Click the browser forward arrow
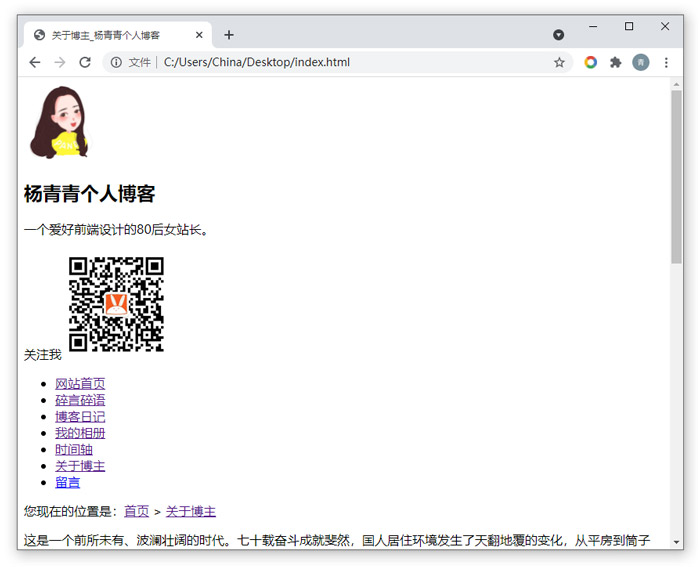 point(59,63)
